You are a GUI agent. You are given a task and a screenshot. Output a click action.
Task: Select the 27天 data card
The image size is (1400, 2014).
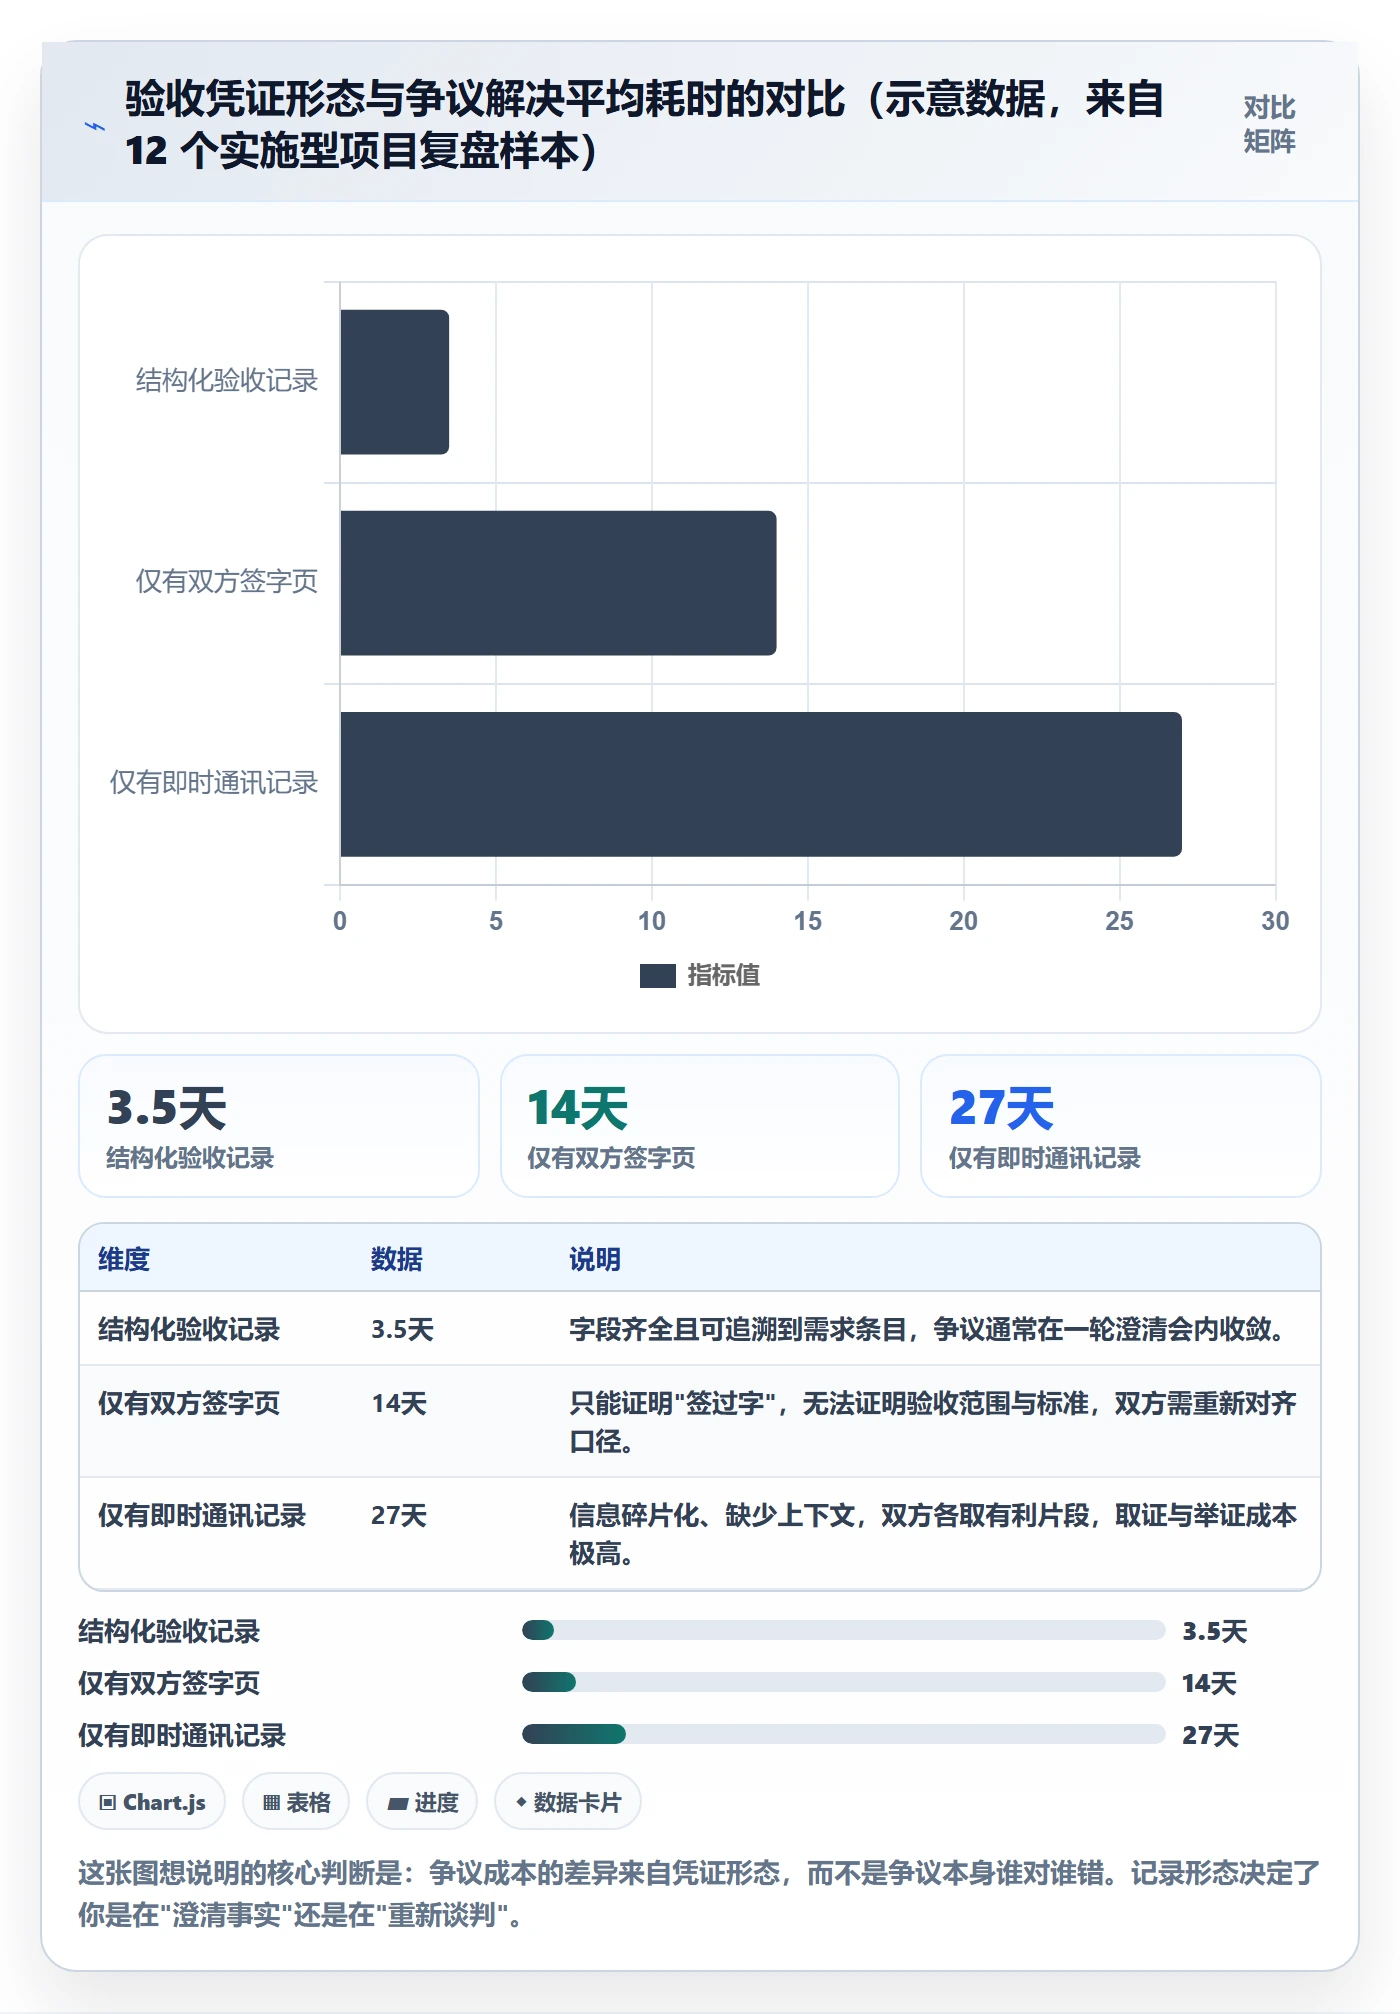(1121, 1126)
